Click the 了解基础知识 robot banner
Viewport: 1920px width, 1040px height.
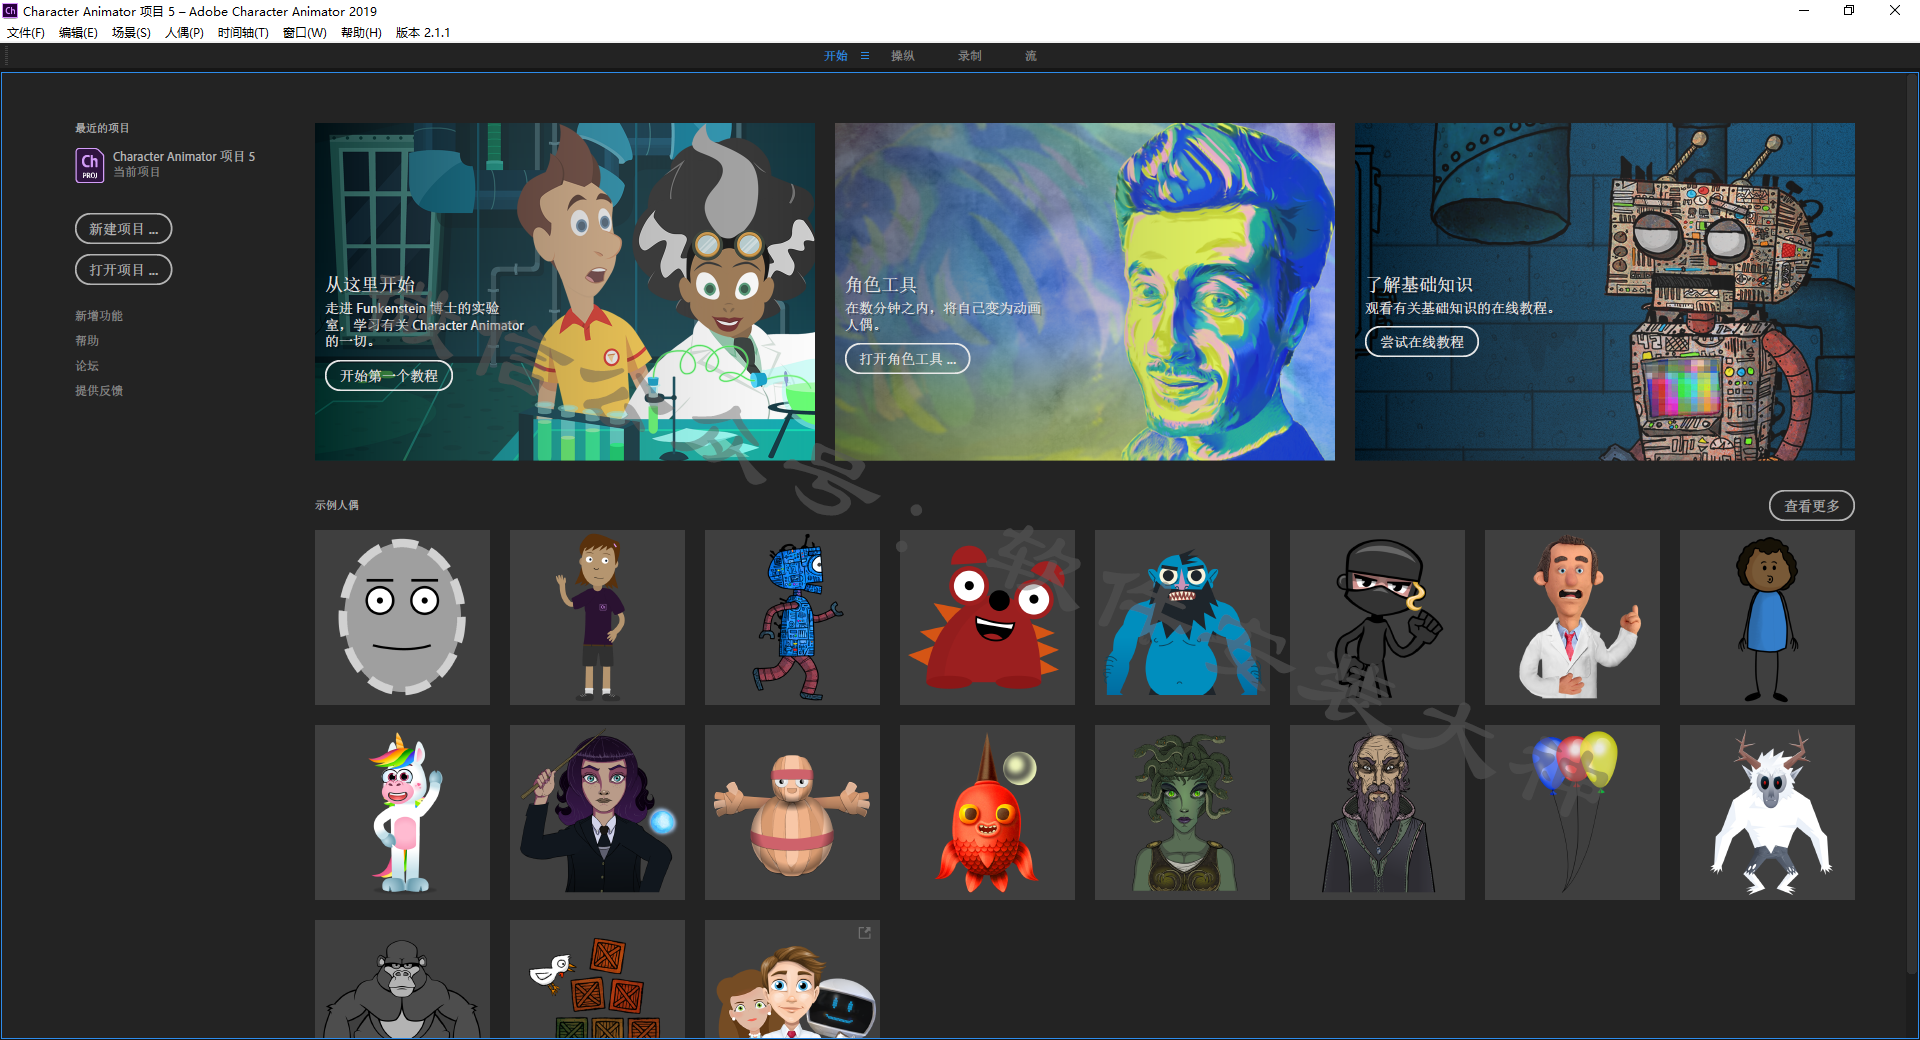(x=1605, y=292)
